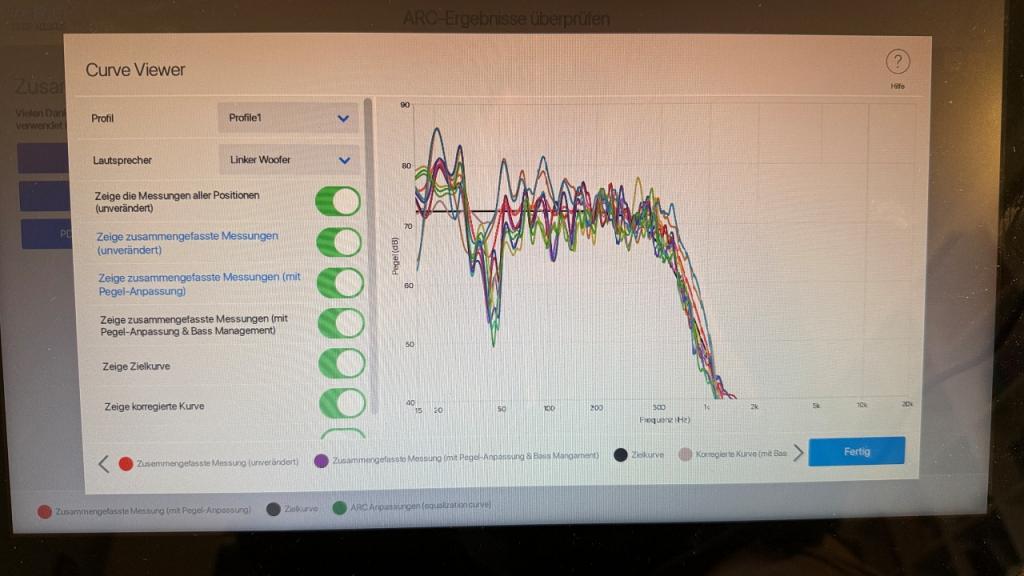This screenshot has width=1024, height=576.
Task: Click red dot for Zusammengefasste Messung (unverändert)
Action: point(126,463)
